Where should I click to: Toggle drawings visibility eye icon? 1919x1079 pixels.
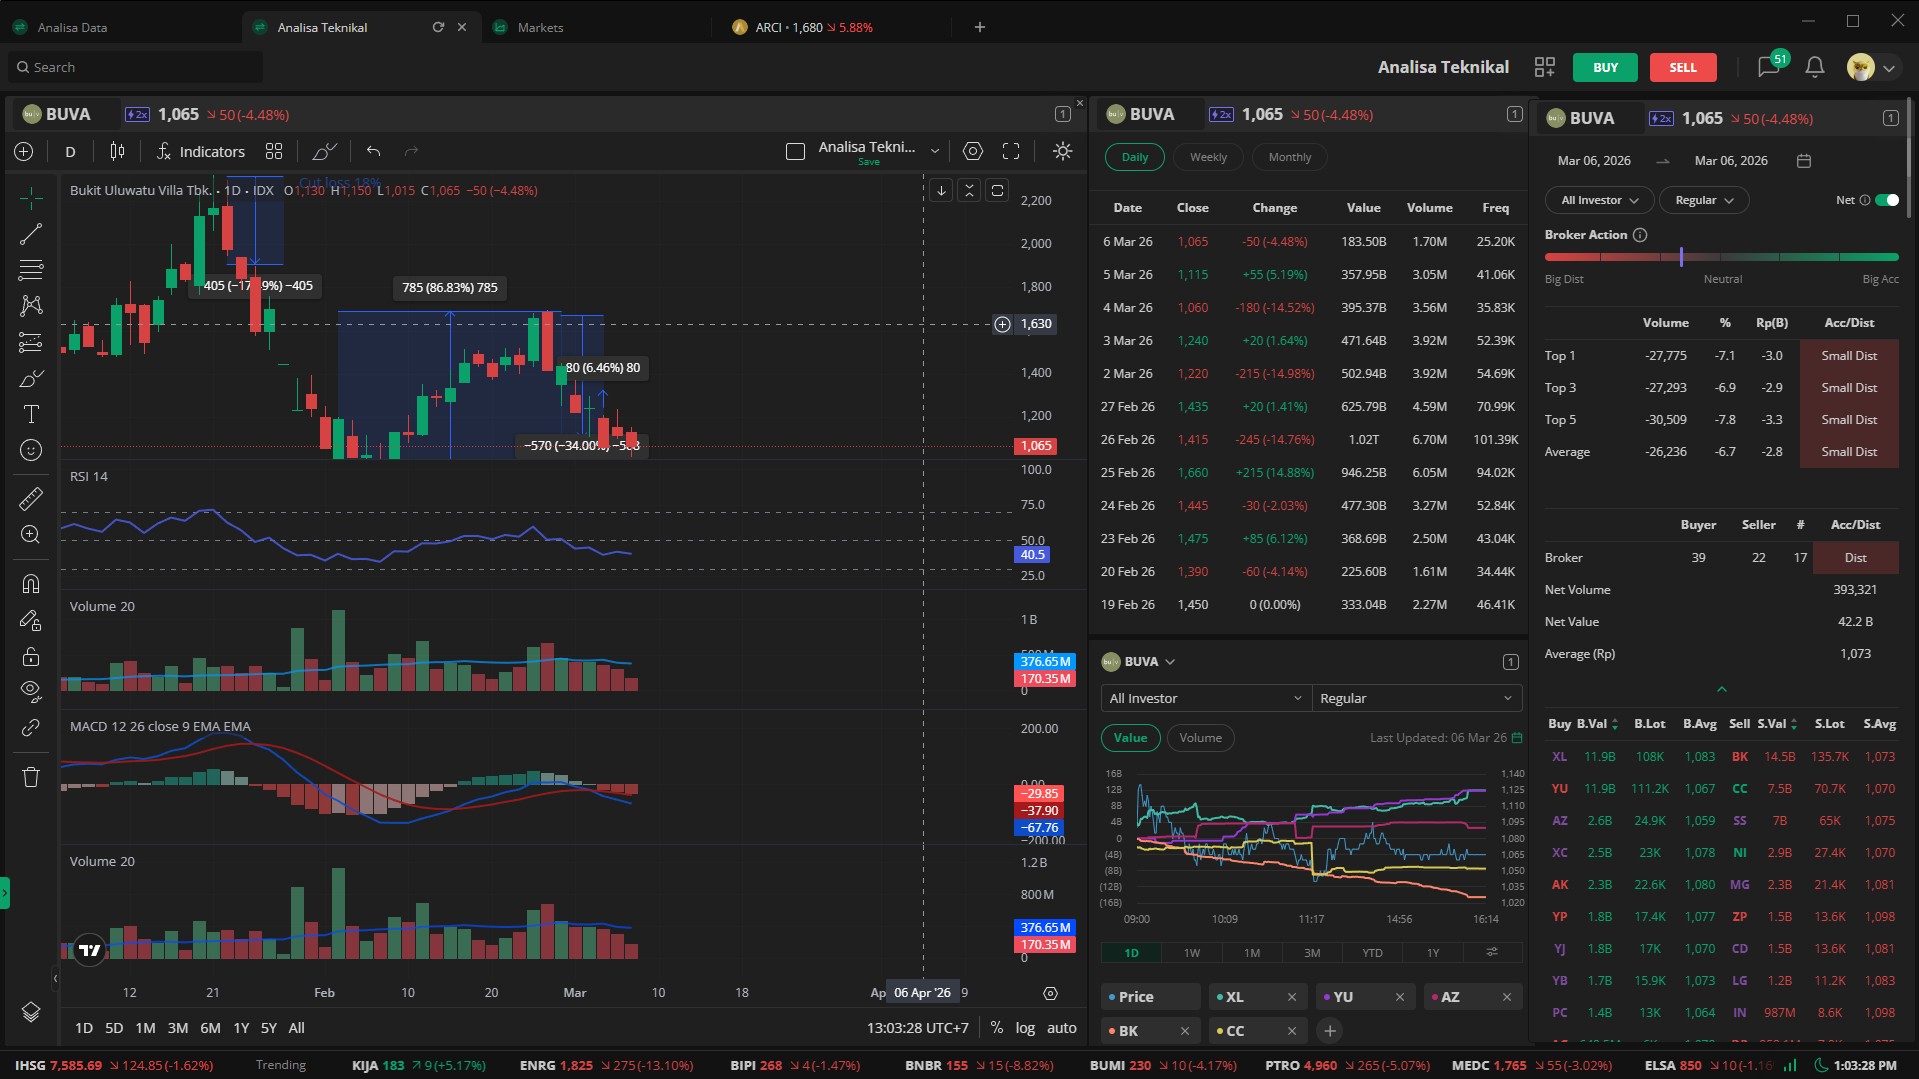click(x=31, y=690)
